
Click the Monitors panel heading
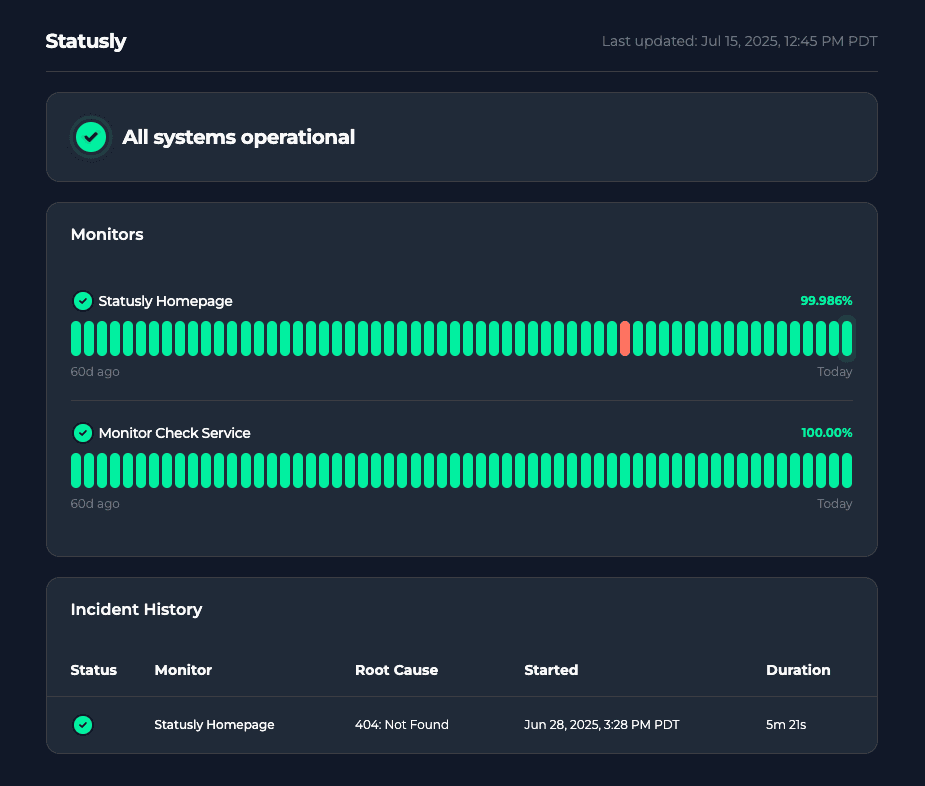(107, 234)
